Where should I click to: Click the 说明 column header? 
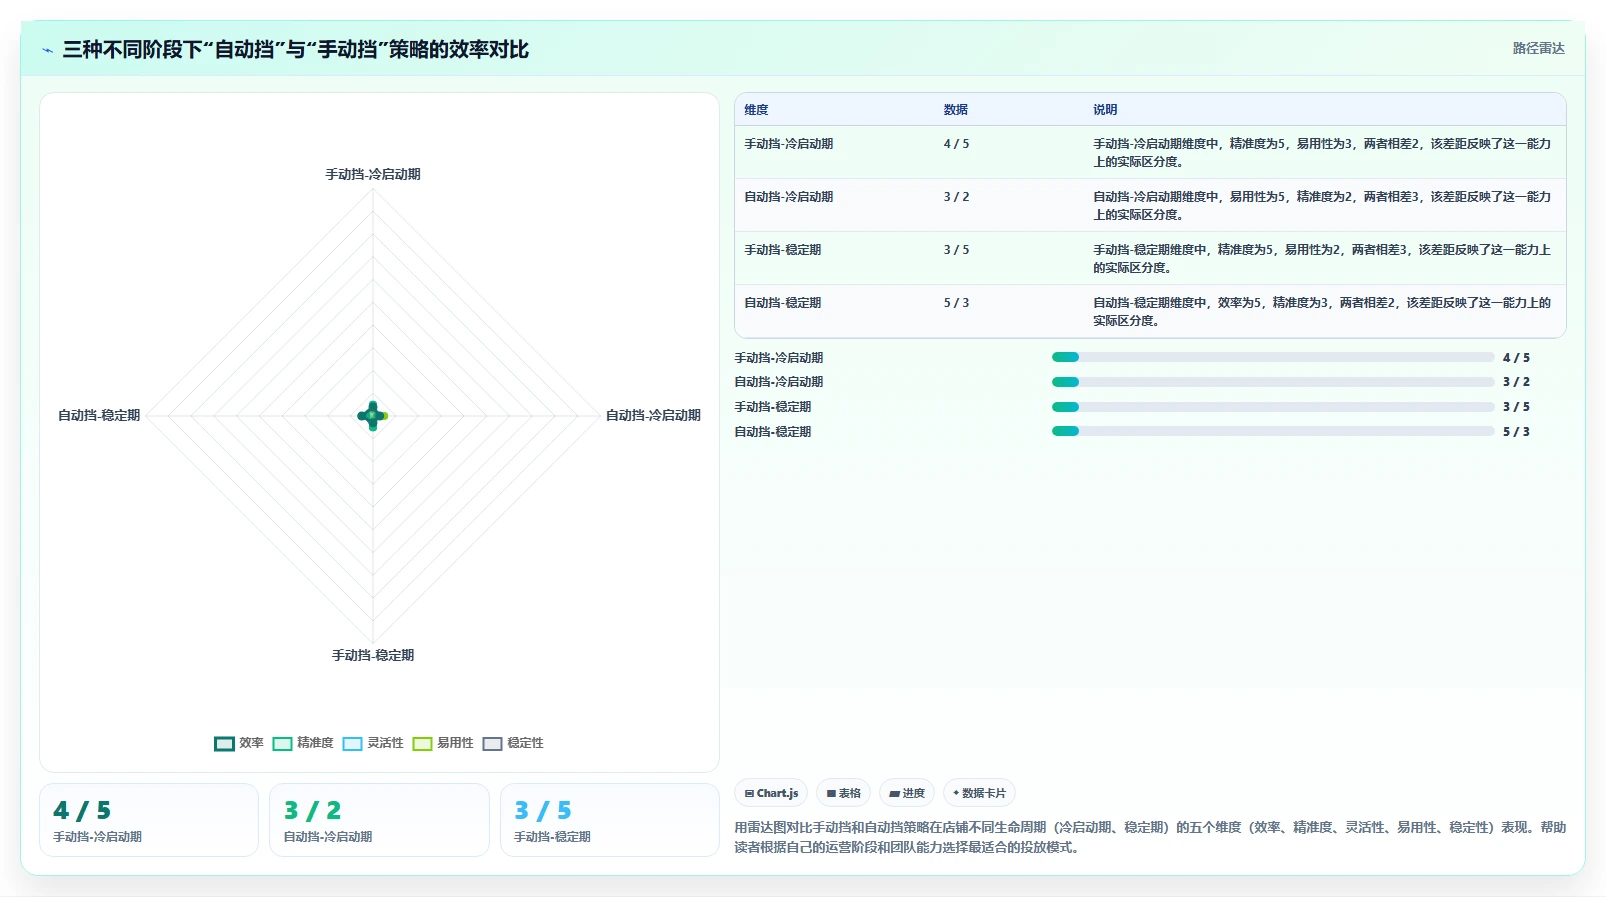coord(1105,110)
